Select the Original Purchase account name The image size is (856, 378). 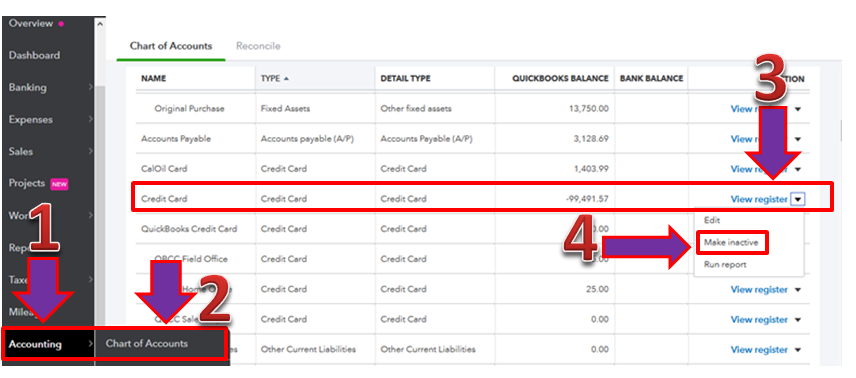pyautogui.click(x=189, y=109)
